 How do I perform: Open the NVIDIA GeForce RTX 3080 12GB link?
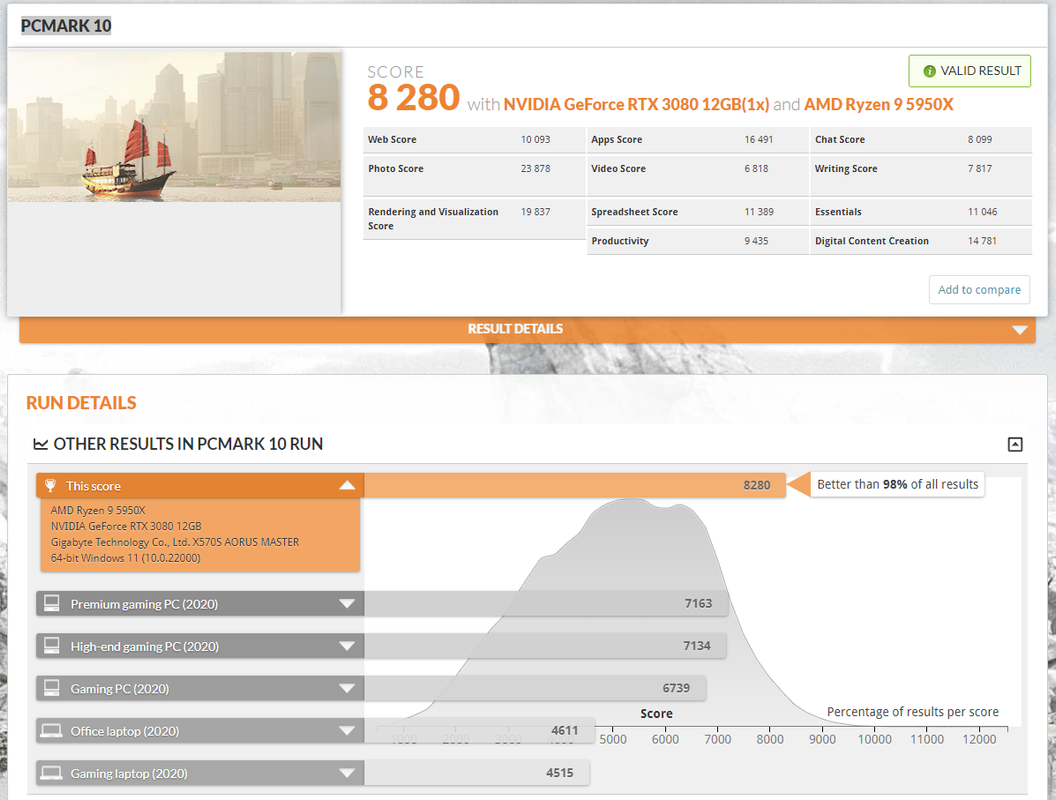pos(636,104)
